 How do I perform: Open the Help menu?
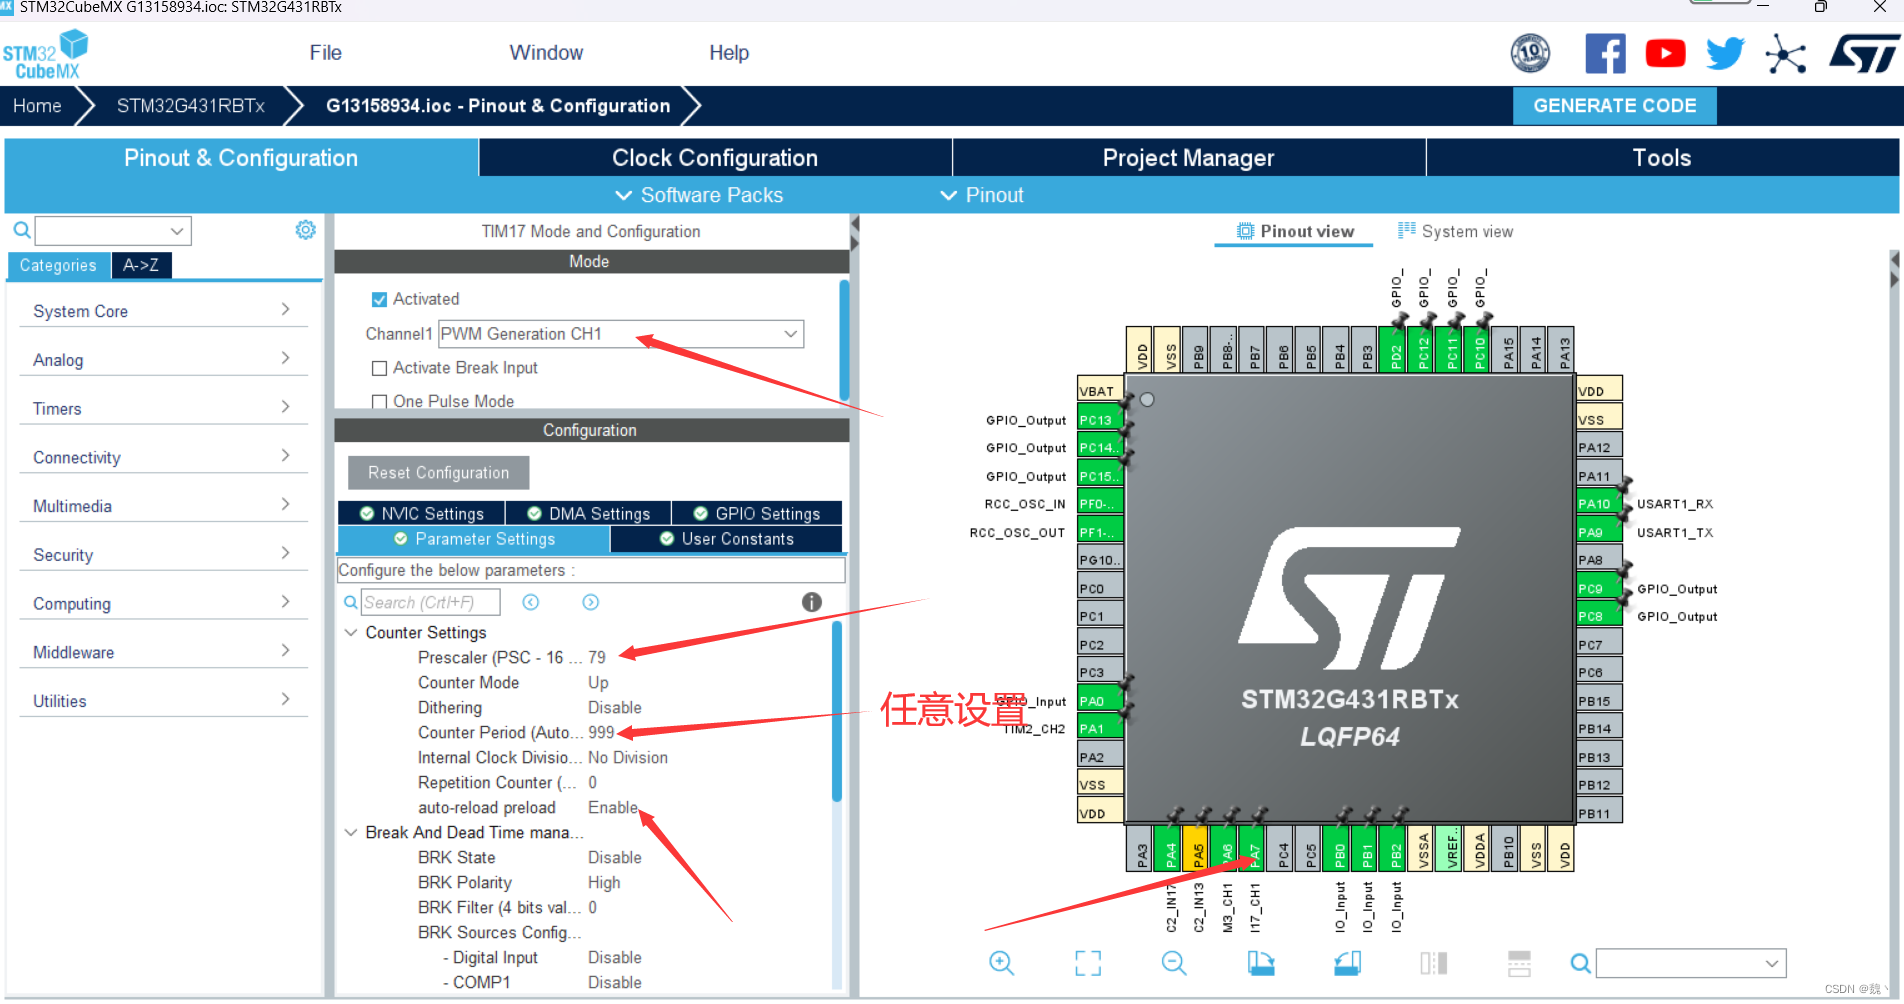[729, 53]
